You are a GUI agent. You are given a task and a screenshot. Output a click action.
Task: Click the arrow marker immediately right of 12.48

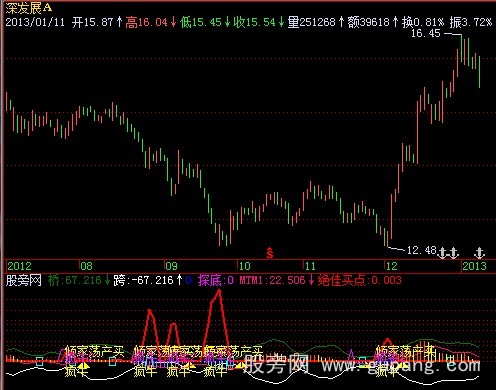pos(442,253)
